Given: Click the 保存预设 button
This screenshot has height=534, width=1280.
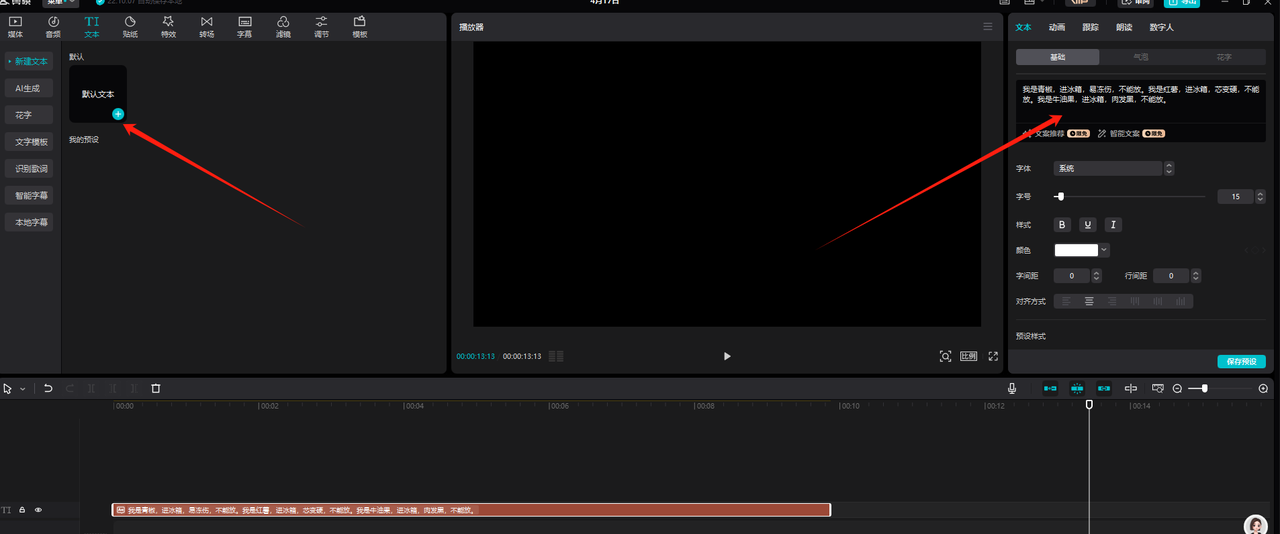Looking at the screenshot, I should [1241, 361].
